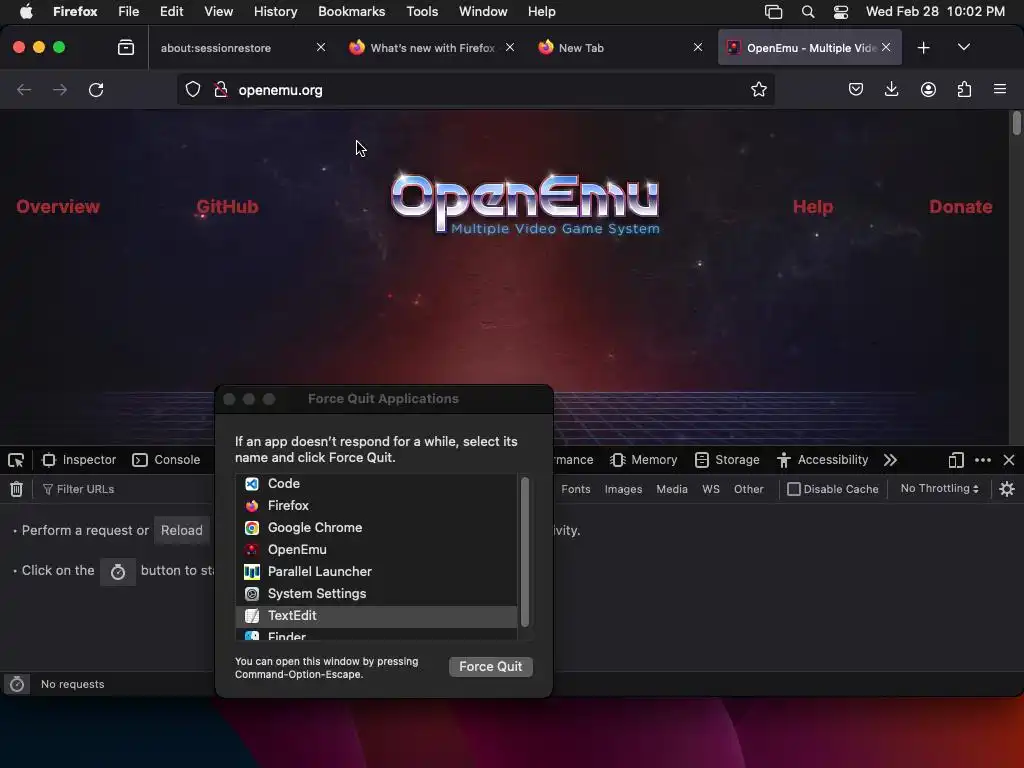Click the status bar stopwatch icon

point(17,684)
